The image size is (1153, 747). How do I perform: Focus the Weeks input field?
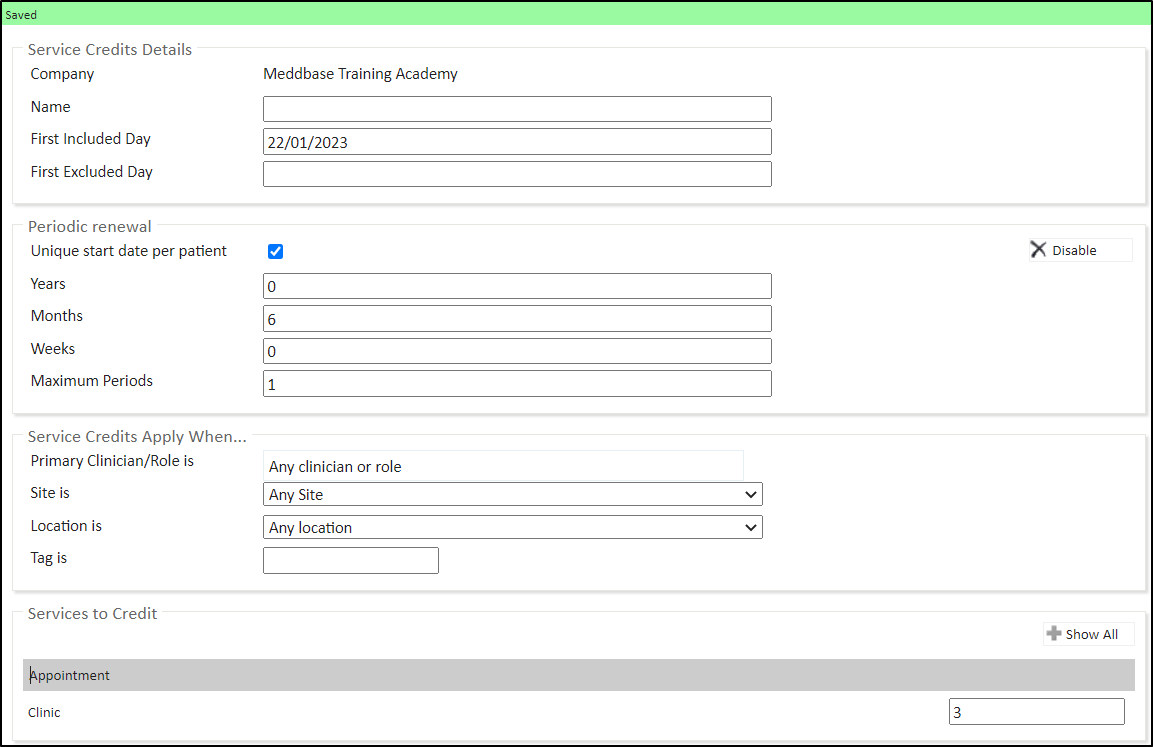[x=517, y=351]
